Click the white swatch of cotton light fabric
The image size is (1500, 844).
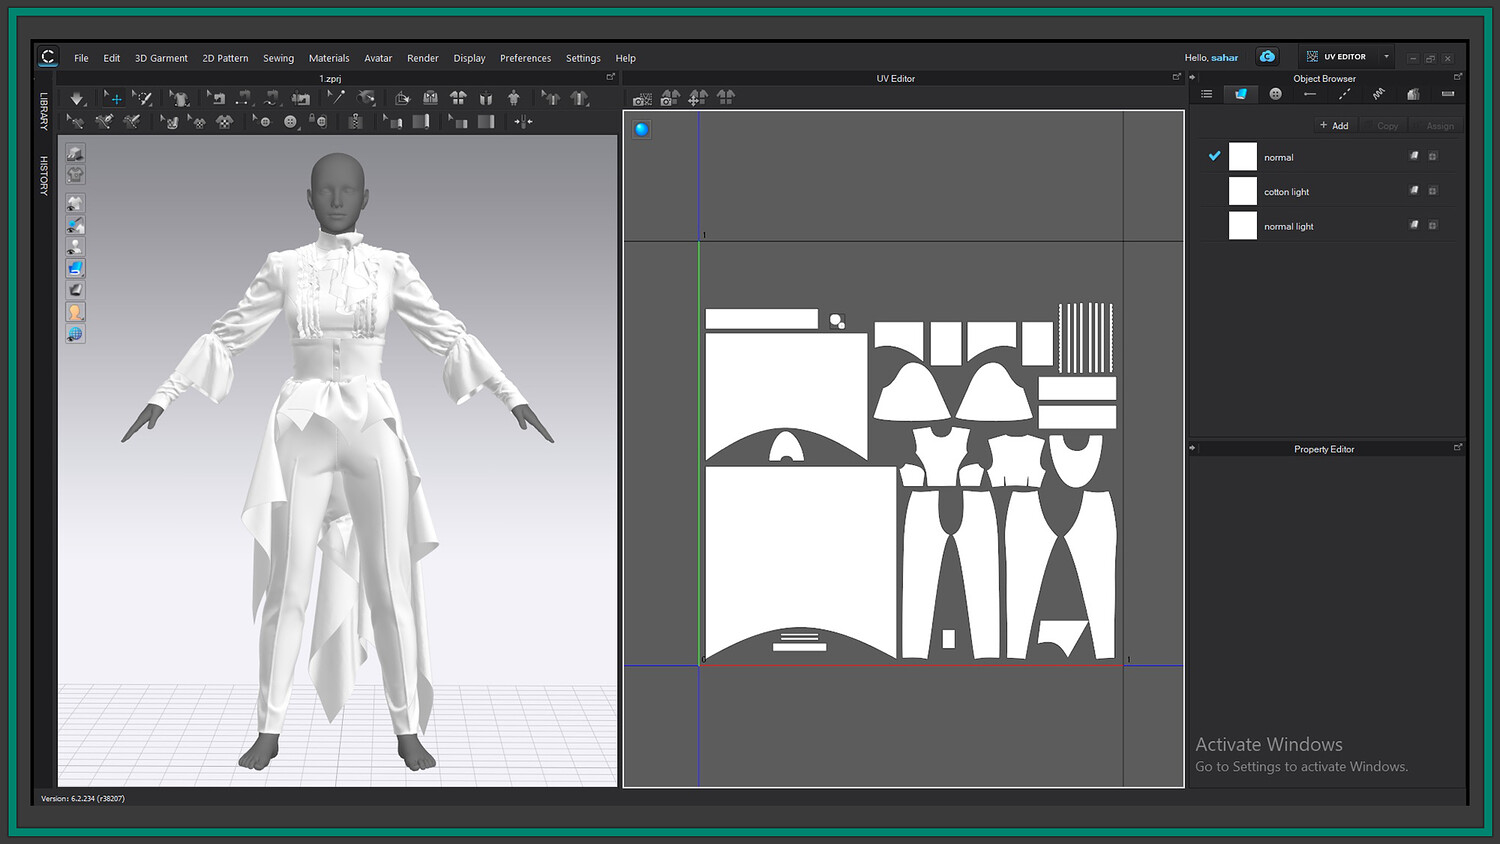coord(1242,191)
